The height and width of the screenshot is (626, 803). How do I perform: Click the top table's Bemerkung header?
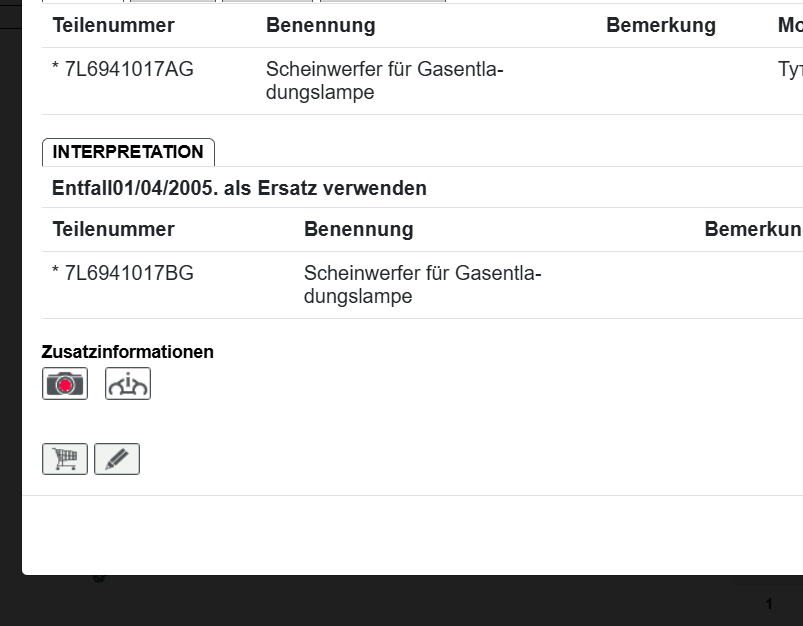click(x=660, y=26)
